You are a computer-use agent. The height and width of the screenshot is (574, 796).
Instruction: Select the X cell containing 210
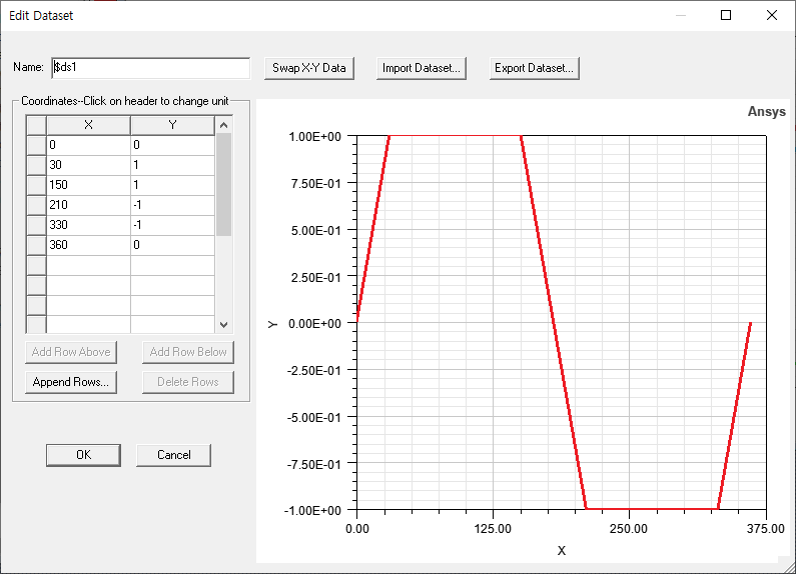point(88,205)
